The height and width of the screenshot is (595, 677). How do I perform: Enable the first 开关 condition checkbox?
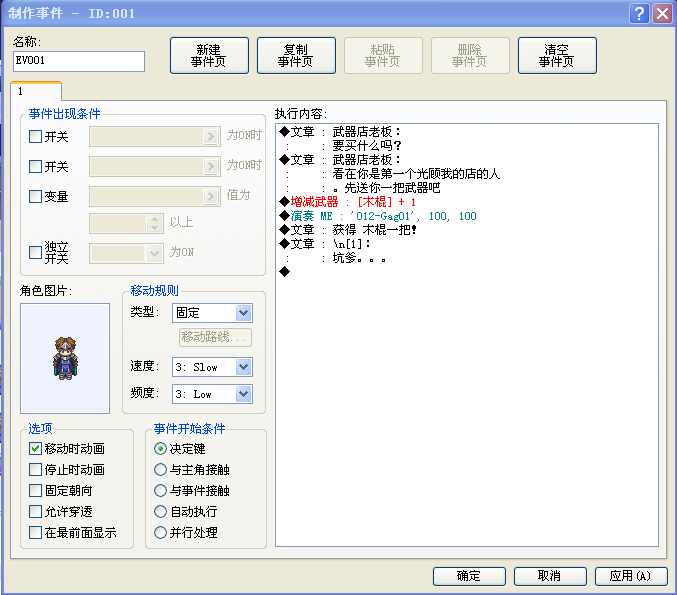point(35,136)
